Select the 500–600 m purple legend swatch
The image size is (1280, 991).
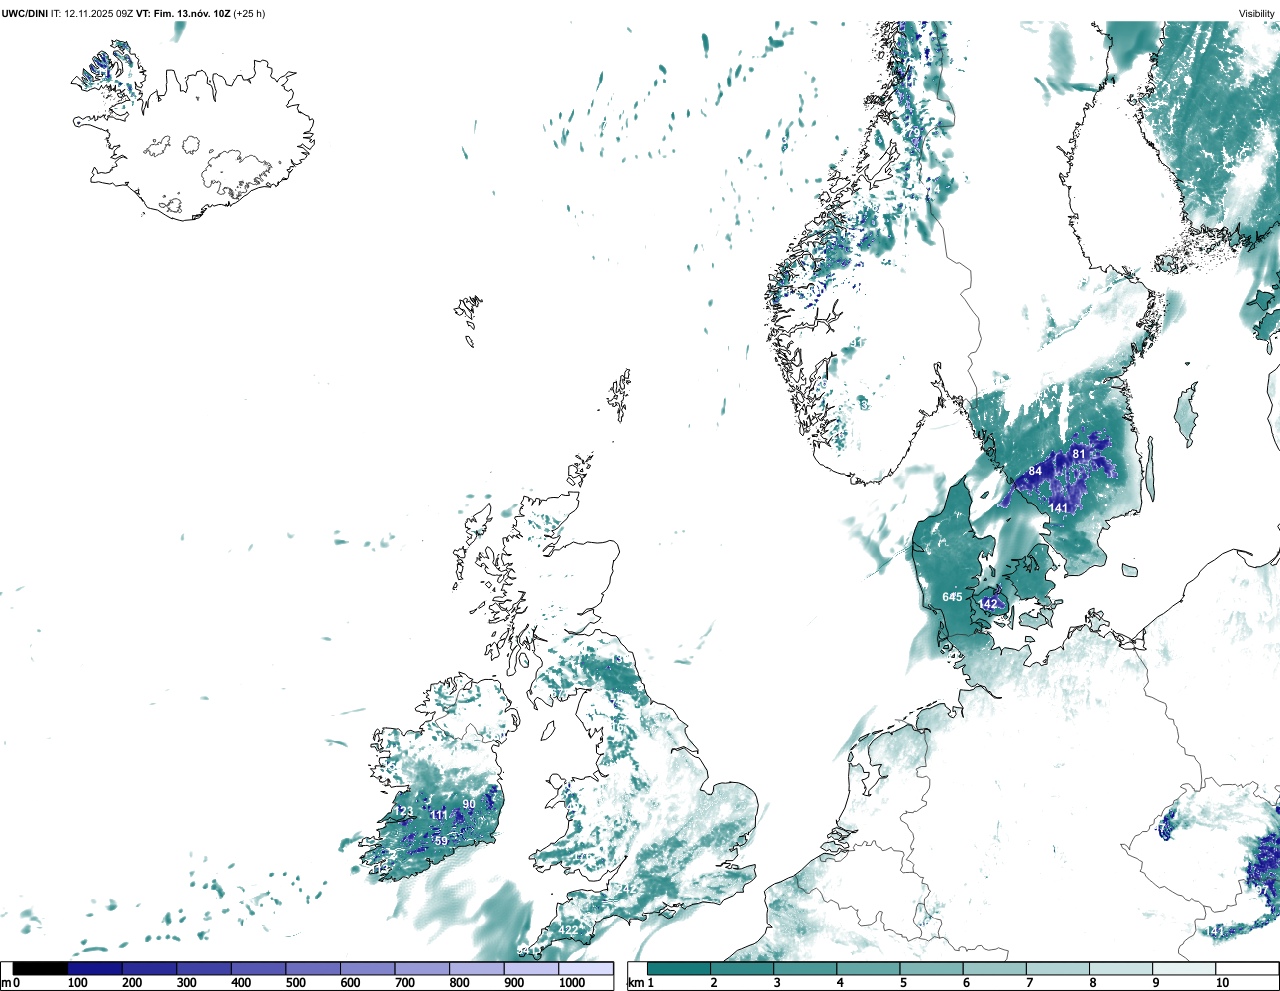[x=313, y=968]
